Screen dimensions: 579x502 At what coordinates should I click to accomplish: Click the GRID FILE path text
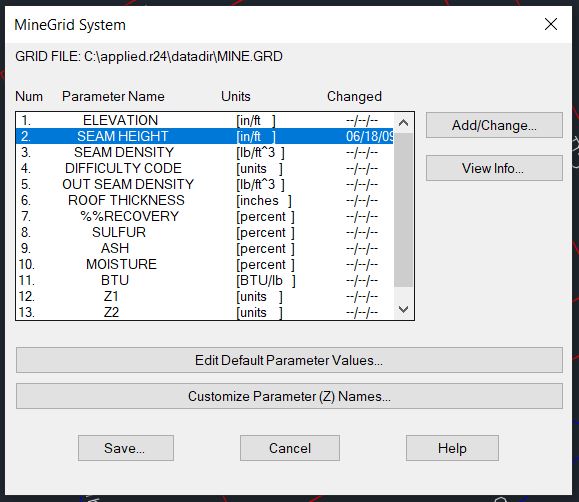(x=149, y=57)
